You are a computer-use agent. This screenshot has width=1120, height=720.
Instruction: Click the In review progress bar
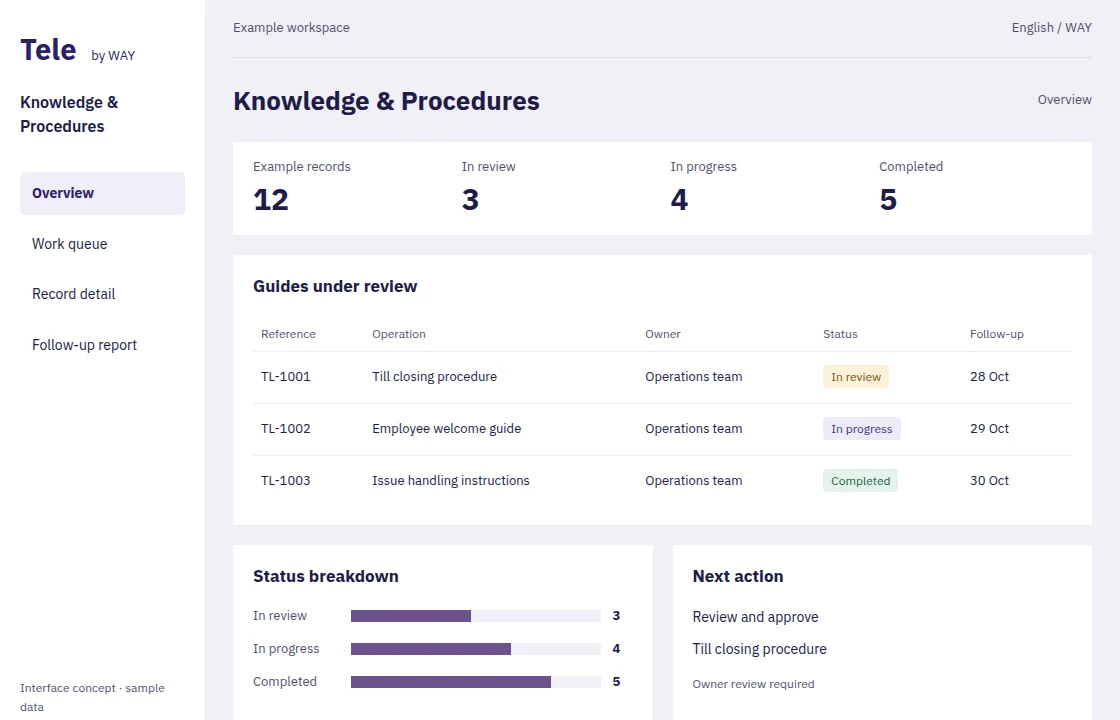coord(476,616)
